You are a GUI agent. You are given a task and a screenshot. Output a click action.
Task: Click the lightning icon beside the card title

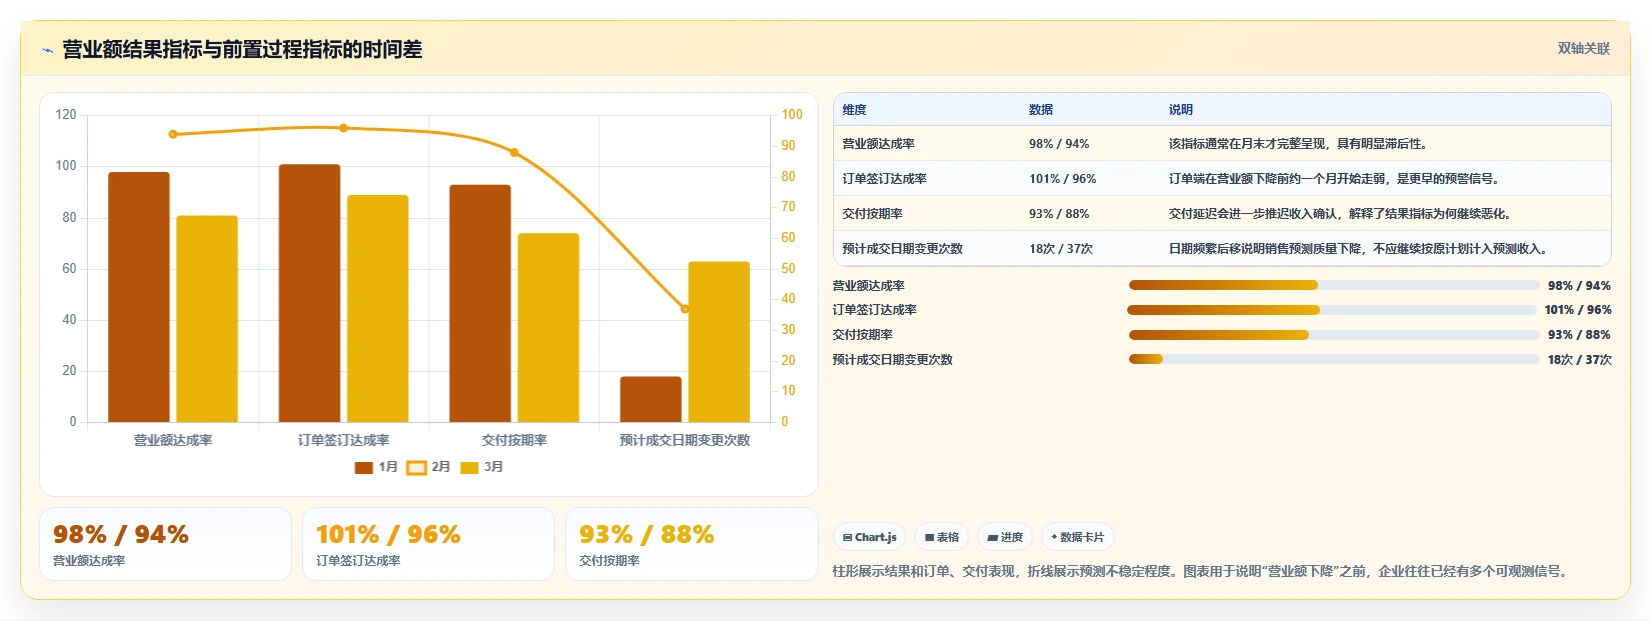click(47, 50)
